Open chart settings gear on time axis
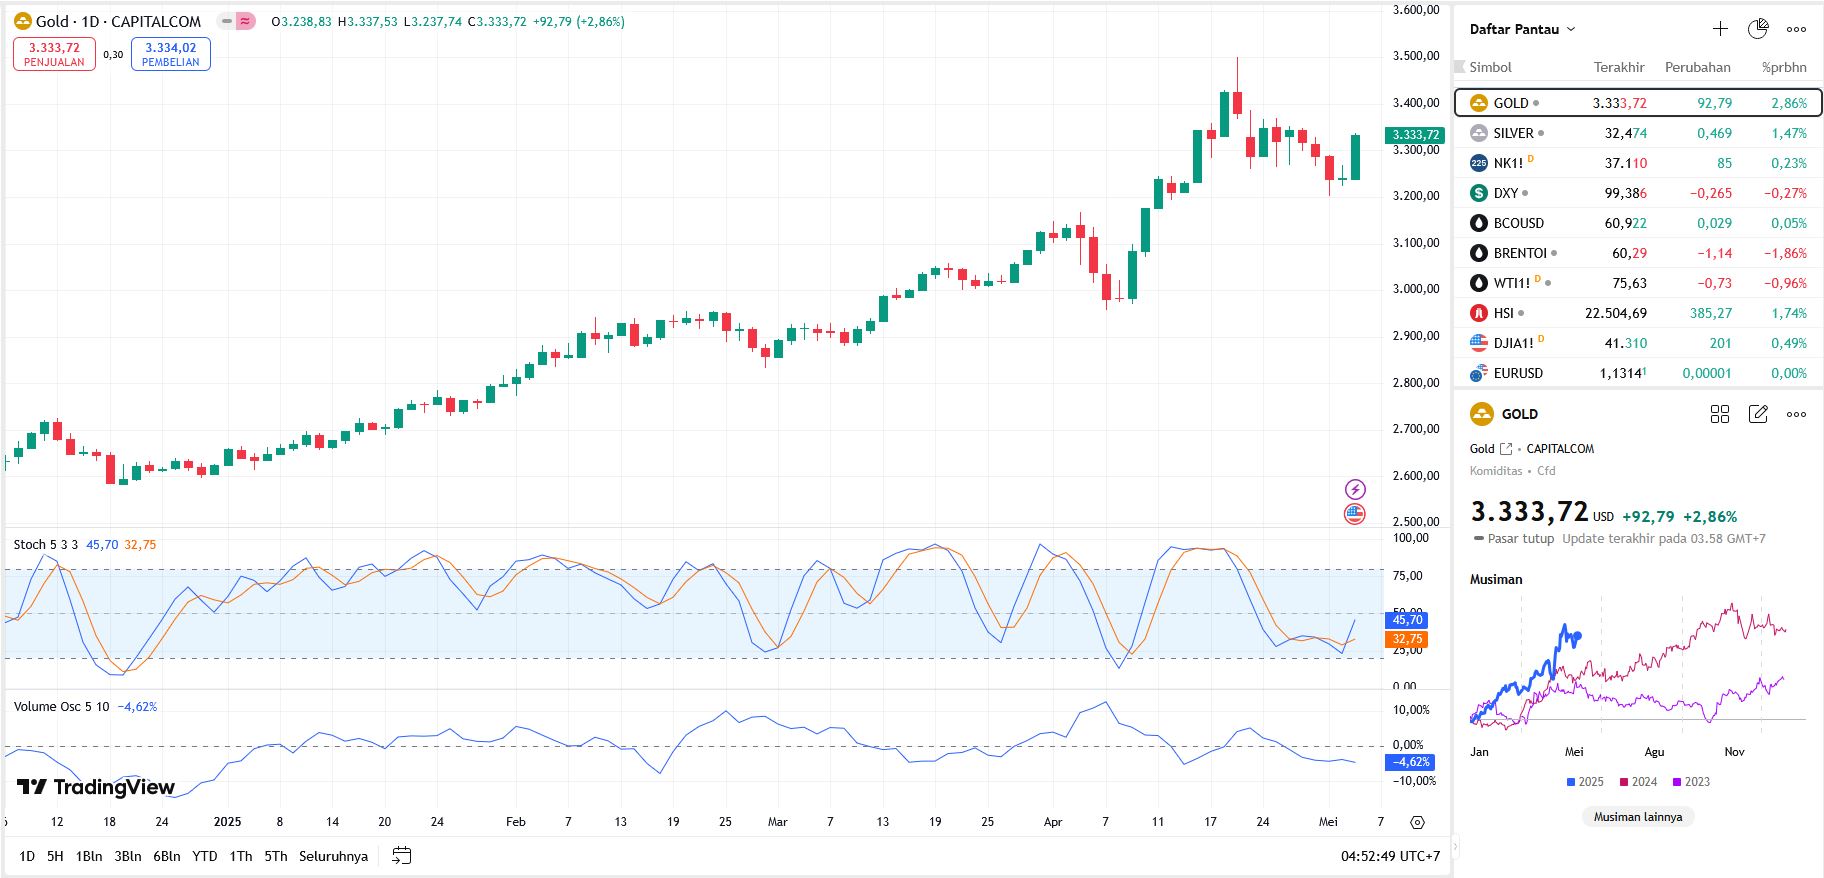Screen dimensions: 1824x878 click(x=1417, y=822)
